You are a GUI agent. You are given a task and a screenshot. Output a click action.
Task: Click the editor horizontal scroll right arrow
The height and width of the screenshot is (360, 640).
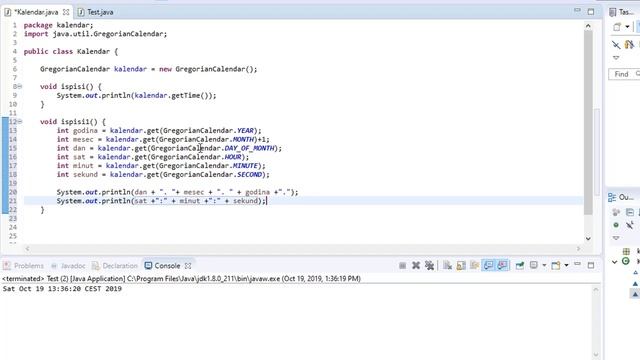point(578,249)
